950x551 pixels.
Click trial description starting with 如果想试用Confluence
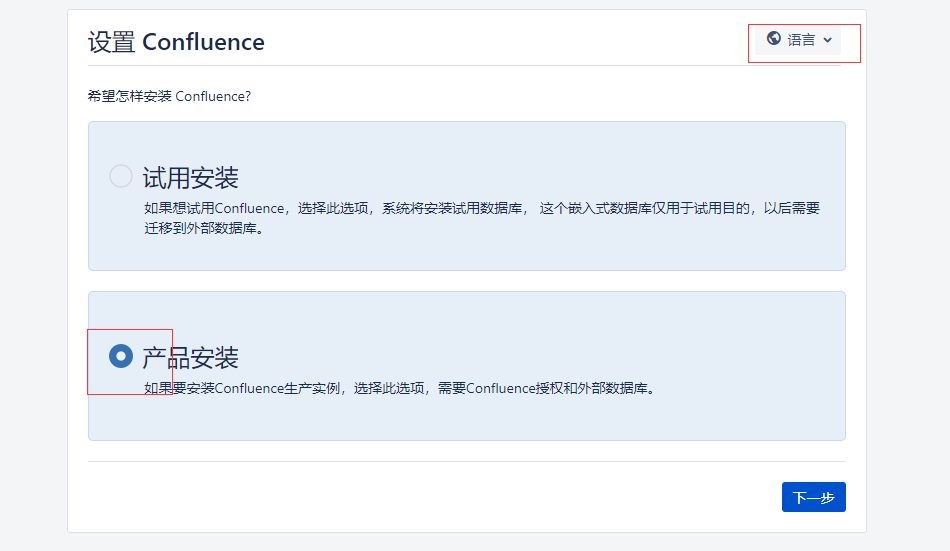click(x=482, y=218)
